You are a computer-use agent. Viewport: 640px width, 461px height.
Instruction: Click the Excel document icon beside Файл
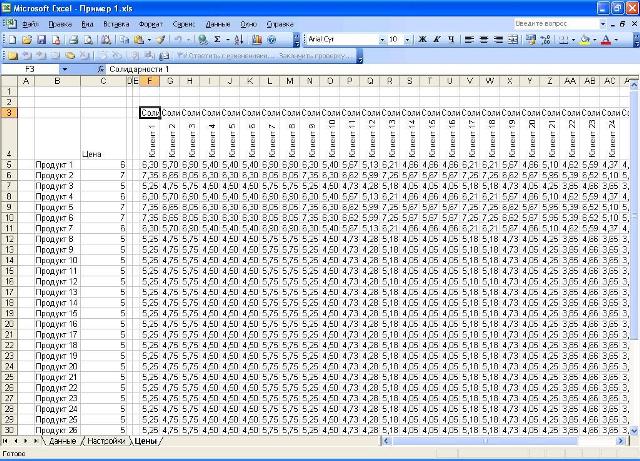(x=10, y=24)
